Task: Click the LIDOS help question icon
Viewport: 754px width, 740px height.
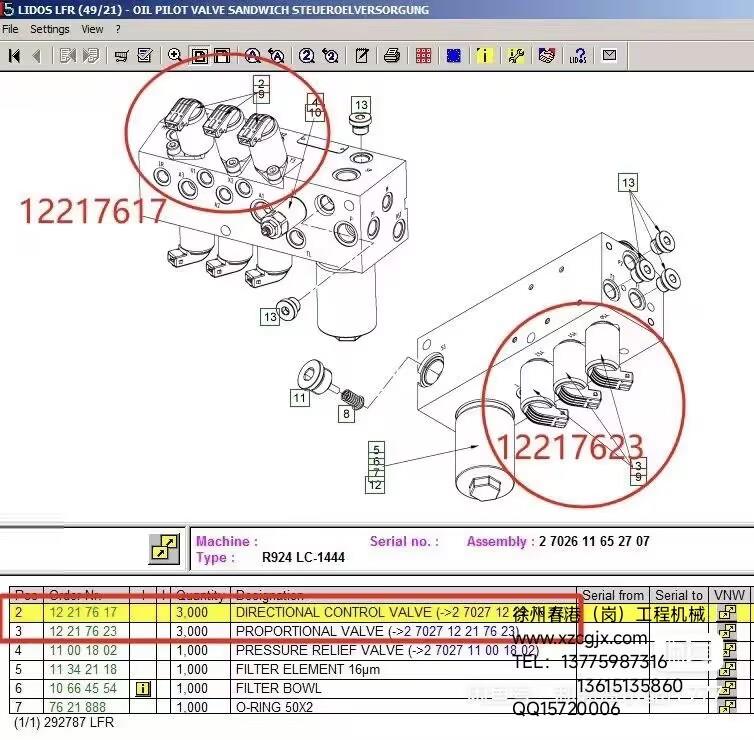Action: tap(579, 55)
